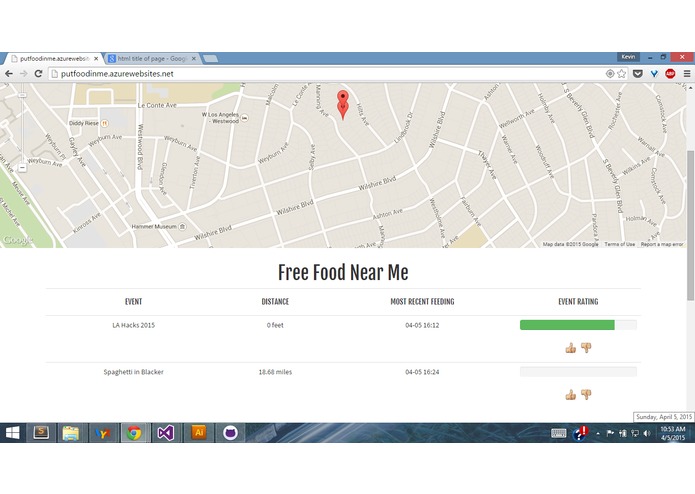Click Report a map error link
Screen dimensions: 695x494
662,244
